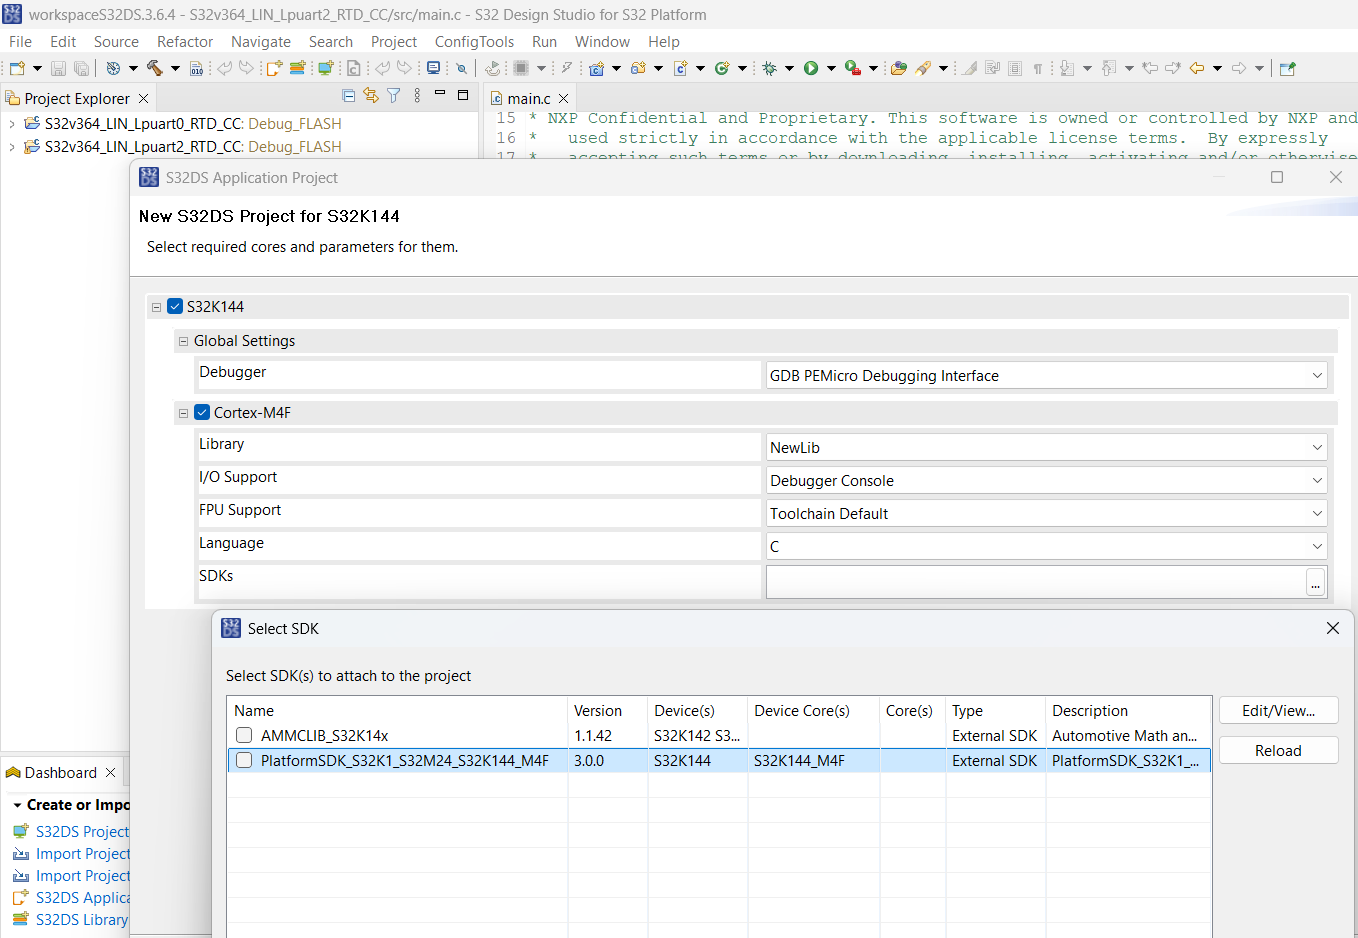
Task: Open the I/O Support dropdown
Action: pyautogui.click(x=1047, y=481)
